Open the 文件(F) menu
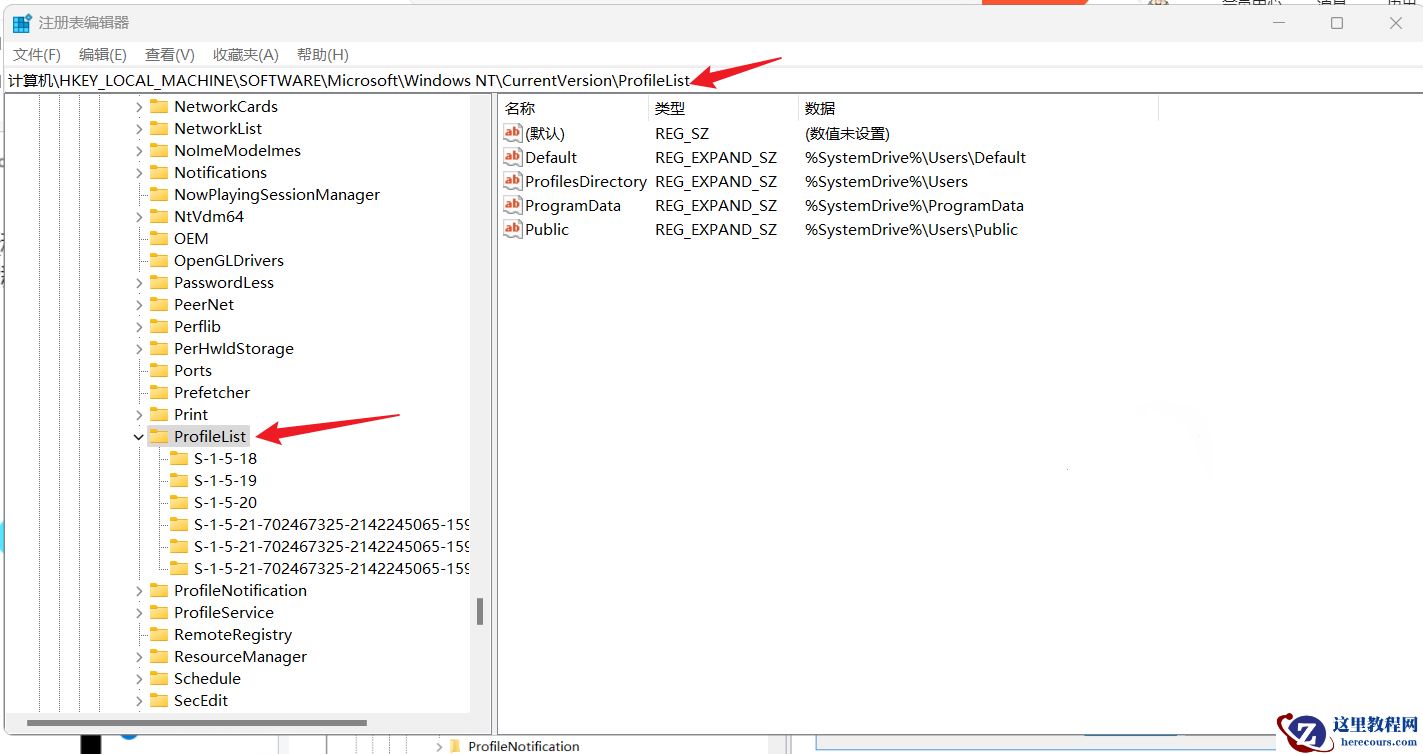The height and width of the screenshot is (754, 1423). [37, 55]
